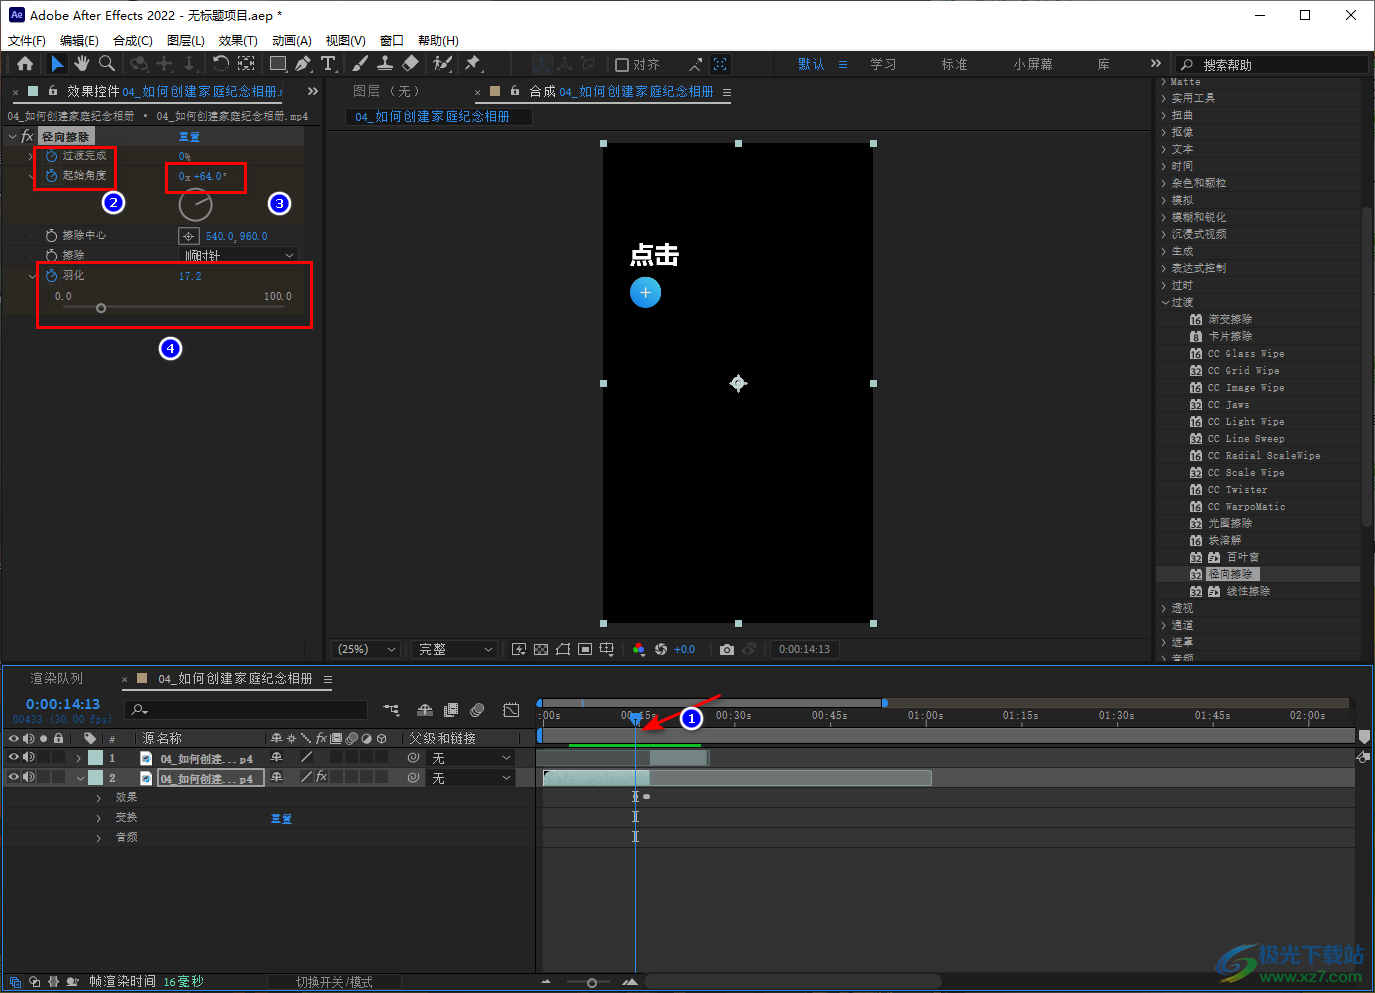The height and width of the screenshot is (993, 1375).
Task: Select the CC Light Wipe effect
Action: pyautogui.click(x=1246, y=422)
